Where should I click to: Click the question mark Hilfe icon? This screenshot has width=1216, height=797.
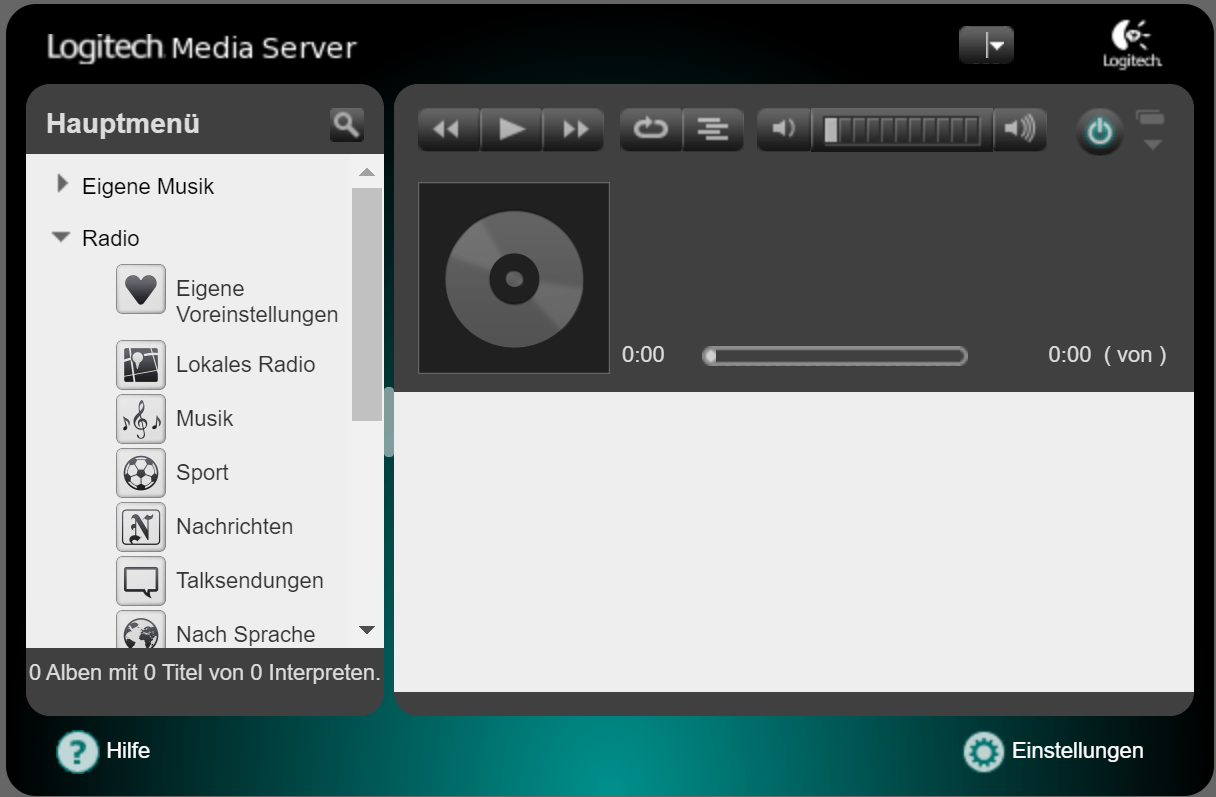coord(77,751)
